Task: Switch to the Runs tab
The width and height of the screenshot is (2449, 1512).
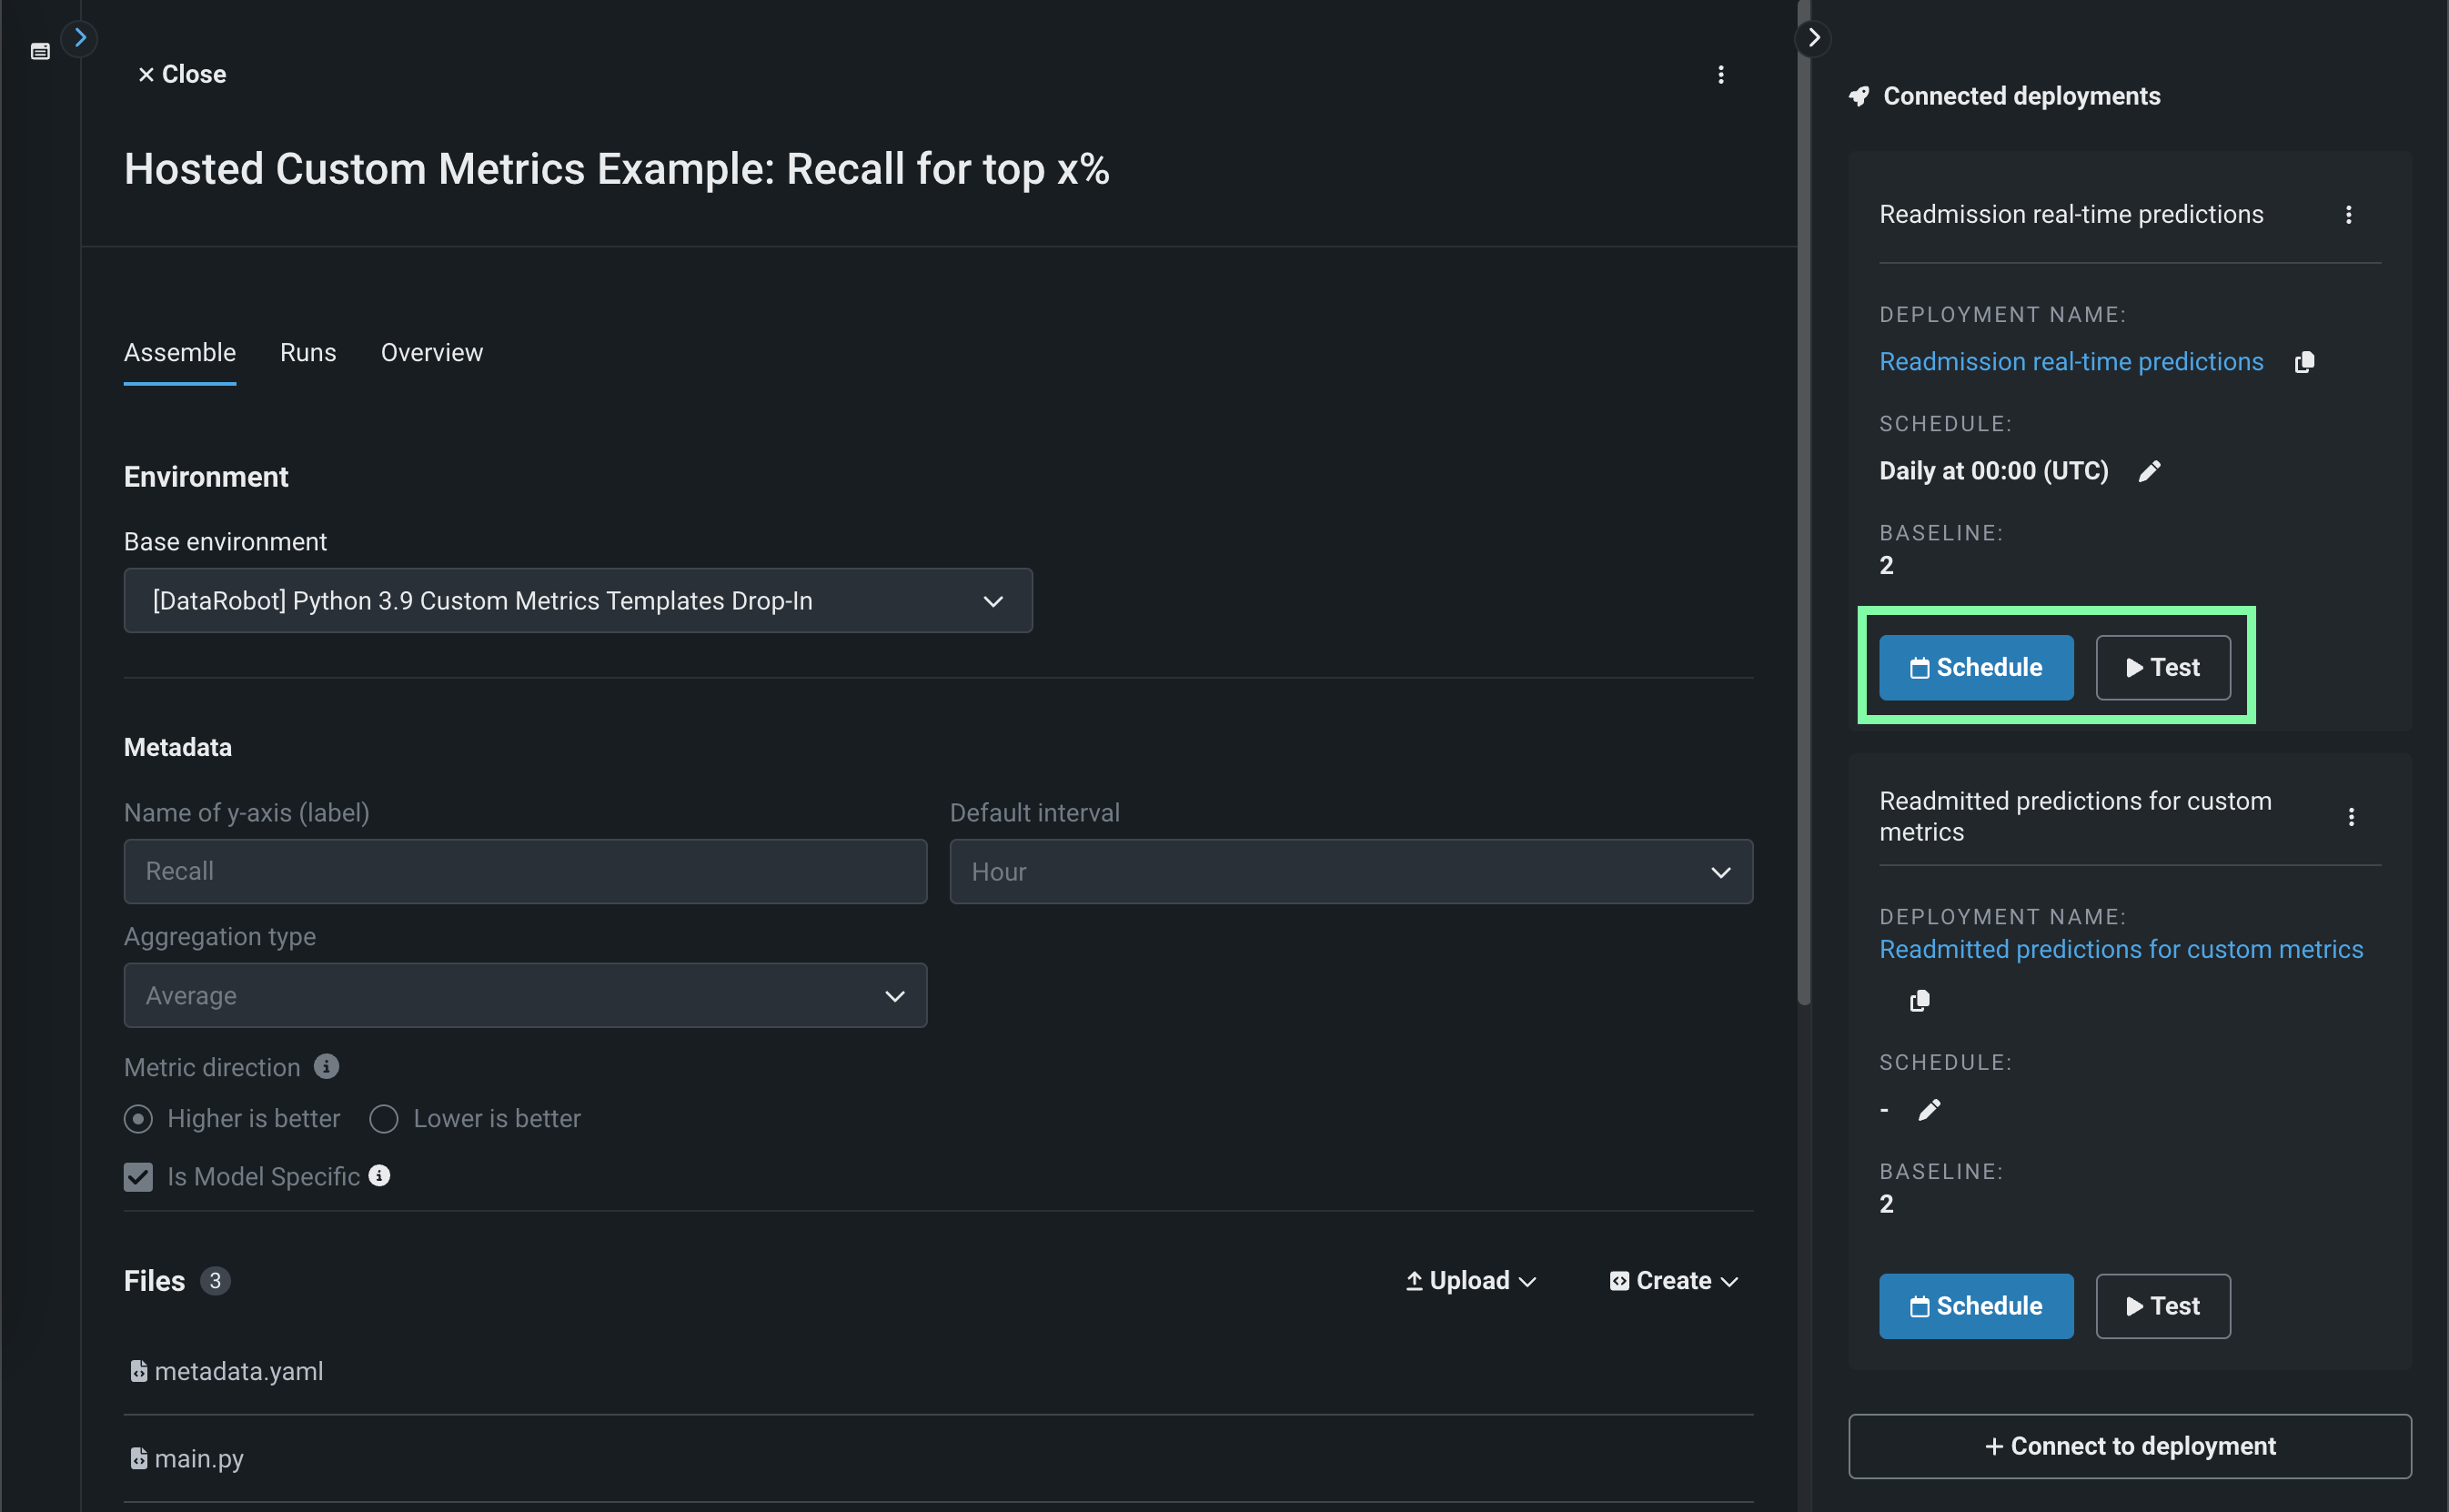Action: point(308,353)
